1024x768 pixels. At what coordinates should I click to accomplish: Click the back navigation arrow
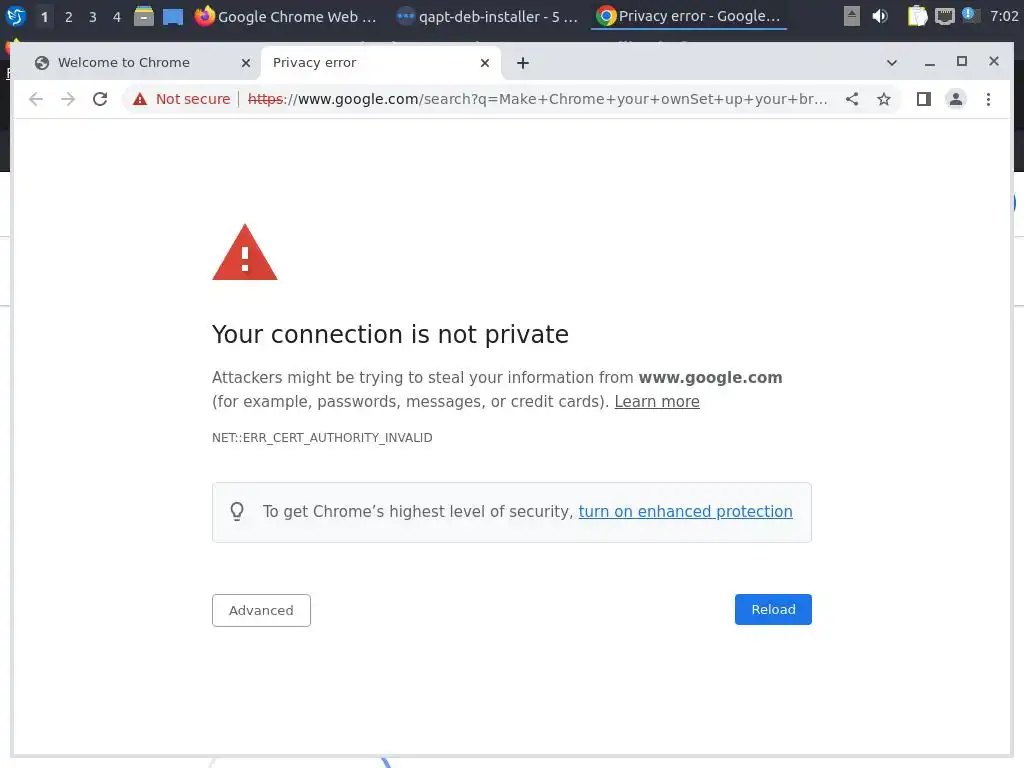tap(36, 99)
